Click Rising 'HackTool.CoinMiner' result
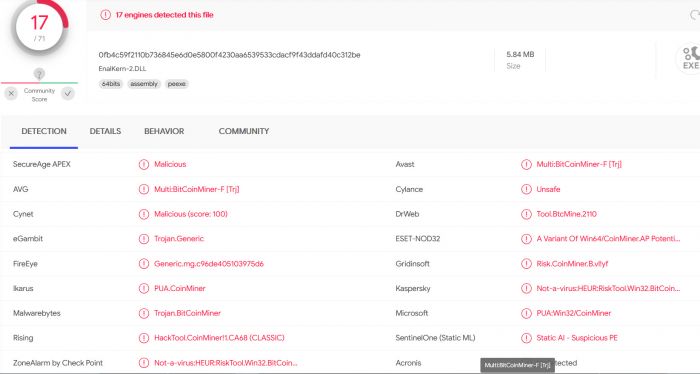700x374 pixels. tap(219, 338)
